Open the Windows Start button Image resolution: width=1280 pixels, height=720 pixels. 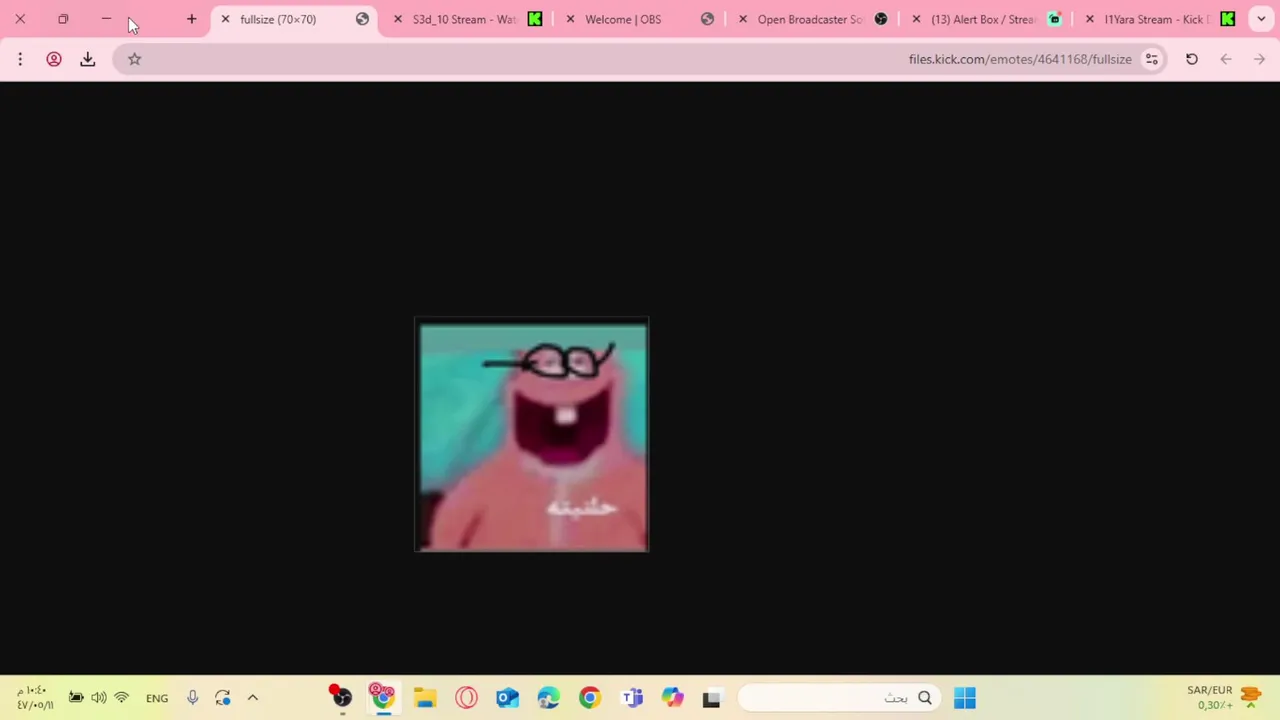(x=965, y=698)
